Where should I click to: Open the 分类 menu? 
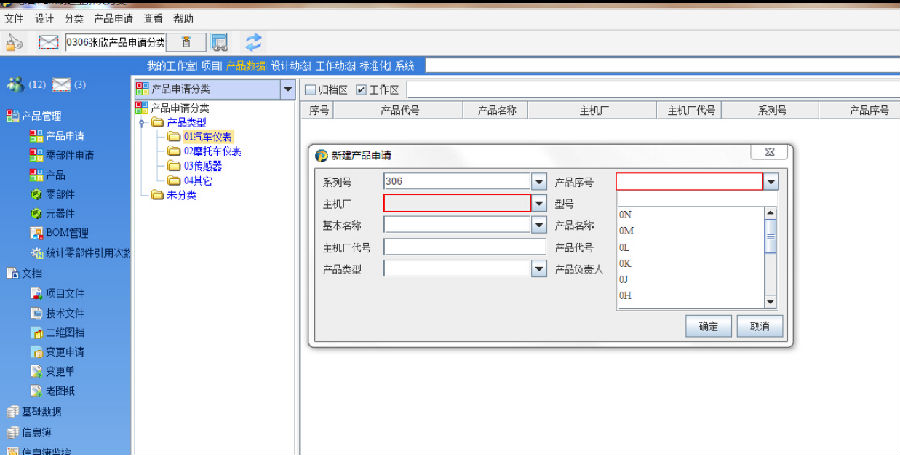pos(74,18)
